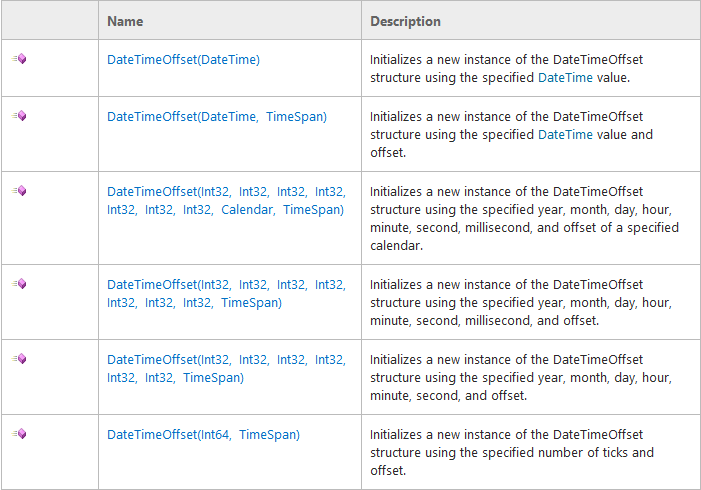Click the method icon beside DateTimeOffset(DateTime, TimeSpan)

tap(19, 116)
